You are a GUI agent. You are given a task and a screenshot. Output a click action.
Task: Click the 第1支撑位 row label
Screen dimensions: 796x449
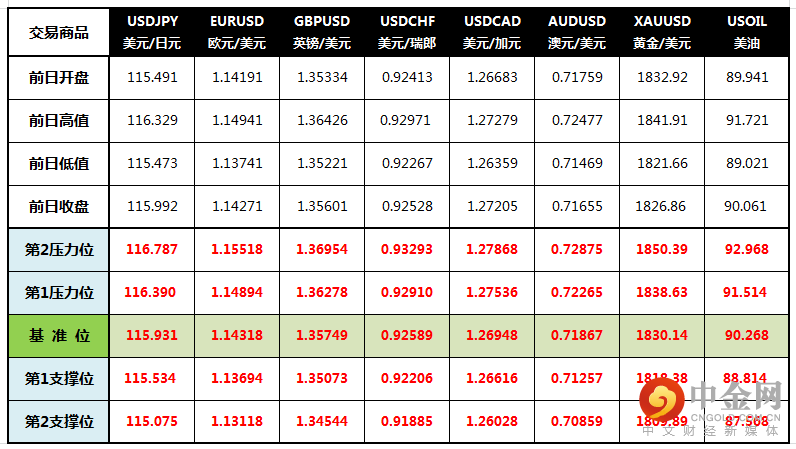coord(58,379)
